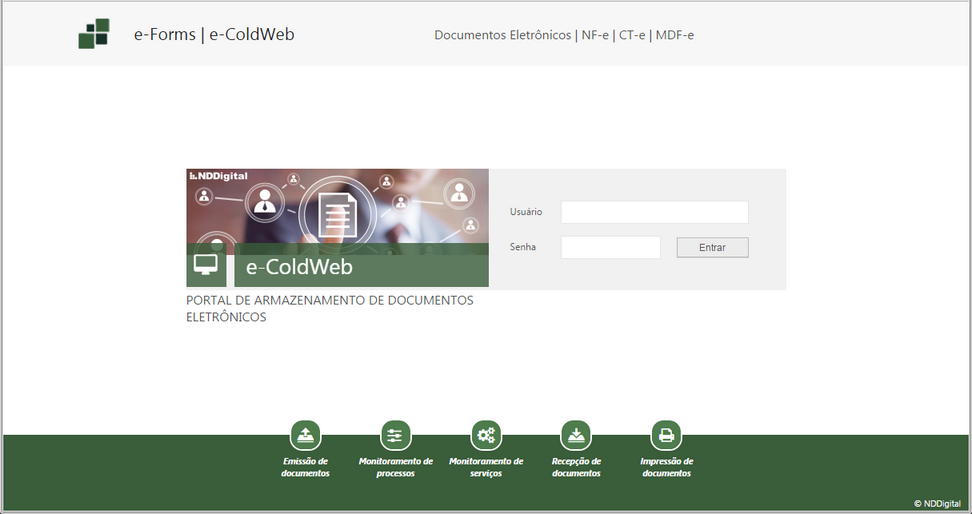Open the Recepção de documentos icon

[x=576, y=435]
